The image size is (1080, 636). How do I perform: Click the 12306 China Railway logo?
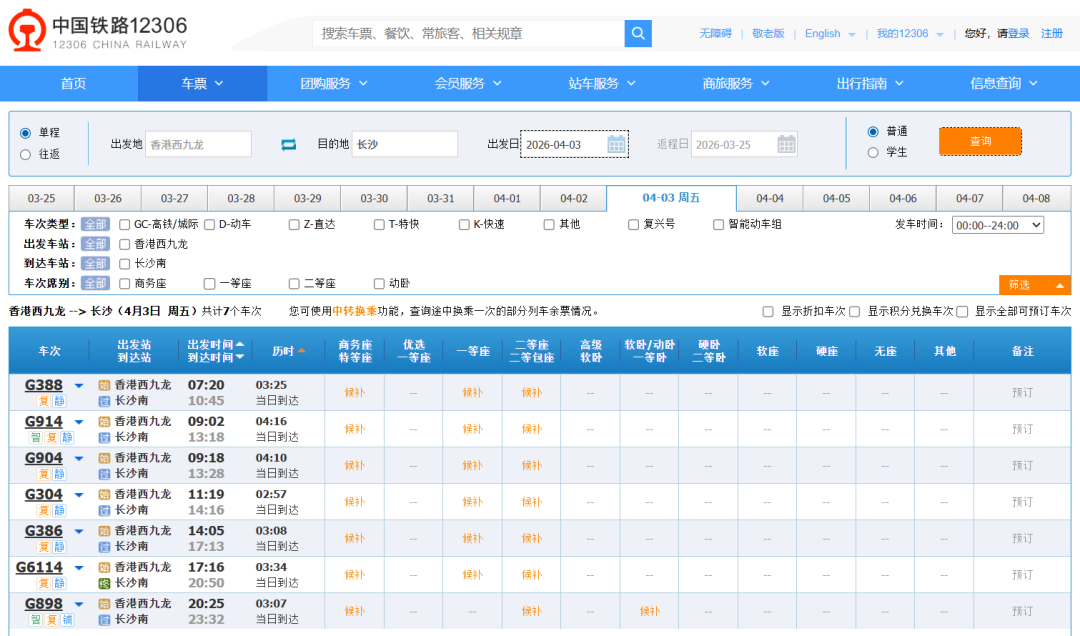[98, 32]
